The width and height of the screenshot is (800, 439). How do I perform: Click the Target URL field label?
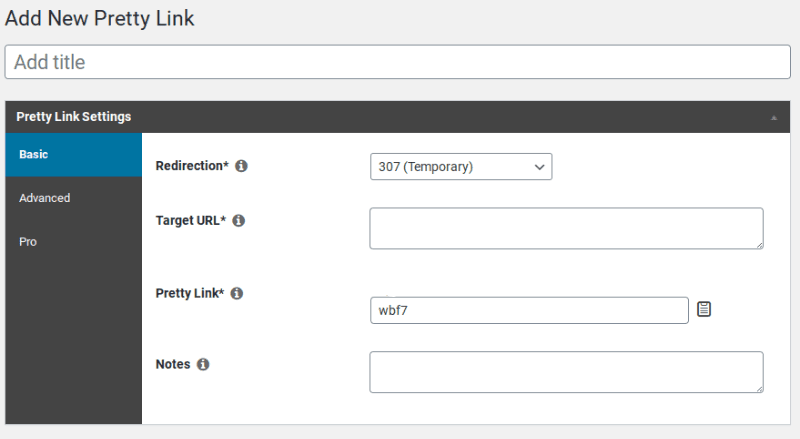pos(191,221)
